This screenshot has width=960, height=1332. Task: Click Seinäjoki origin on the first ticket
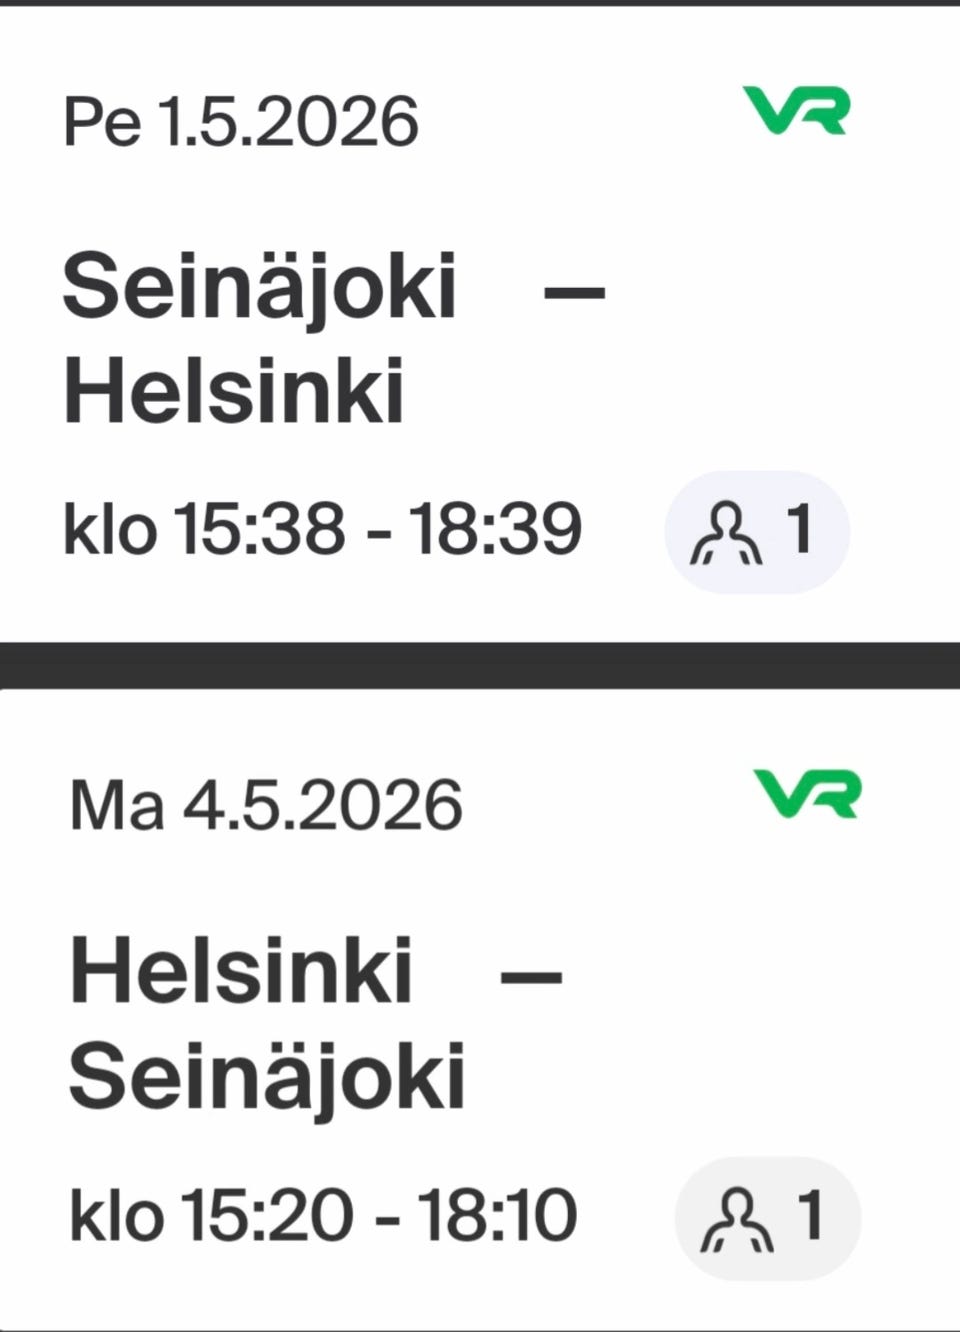(260, 287)
